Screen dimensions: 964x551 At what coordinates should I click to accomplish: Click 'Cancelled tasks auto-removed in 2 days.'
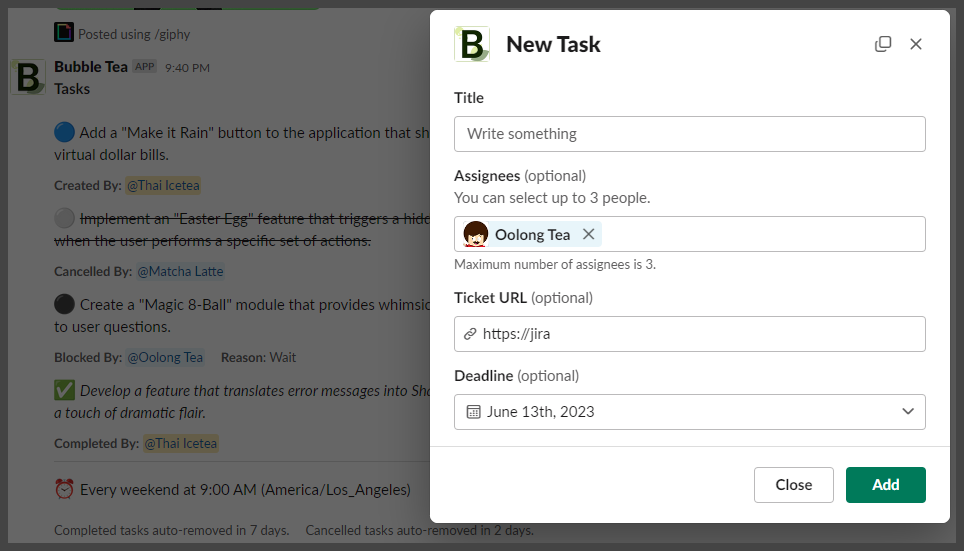pyautogui.click(x=419, y=530)
